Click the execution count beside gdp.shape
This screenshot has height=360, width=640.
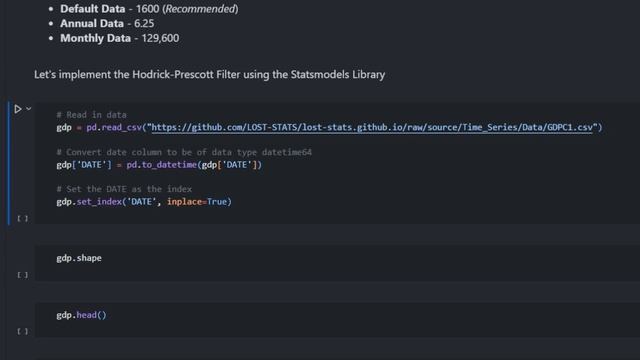[23, 275]
